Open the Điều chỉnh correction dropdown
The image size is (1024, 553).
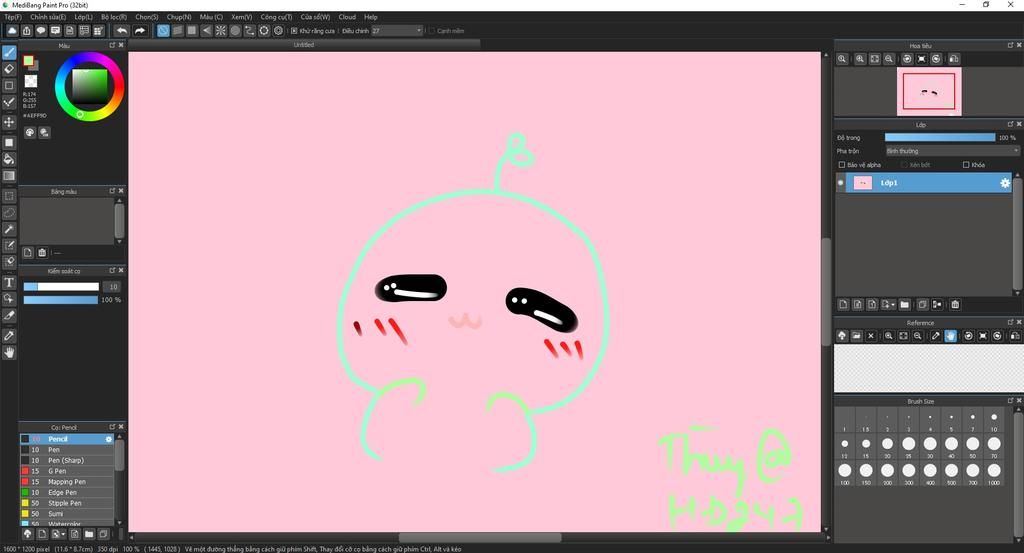tap(397, 31)
